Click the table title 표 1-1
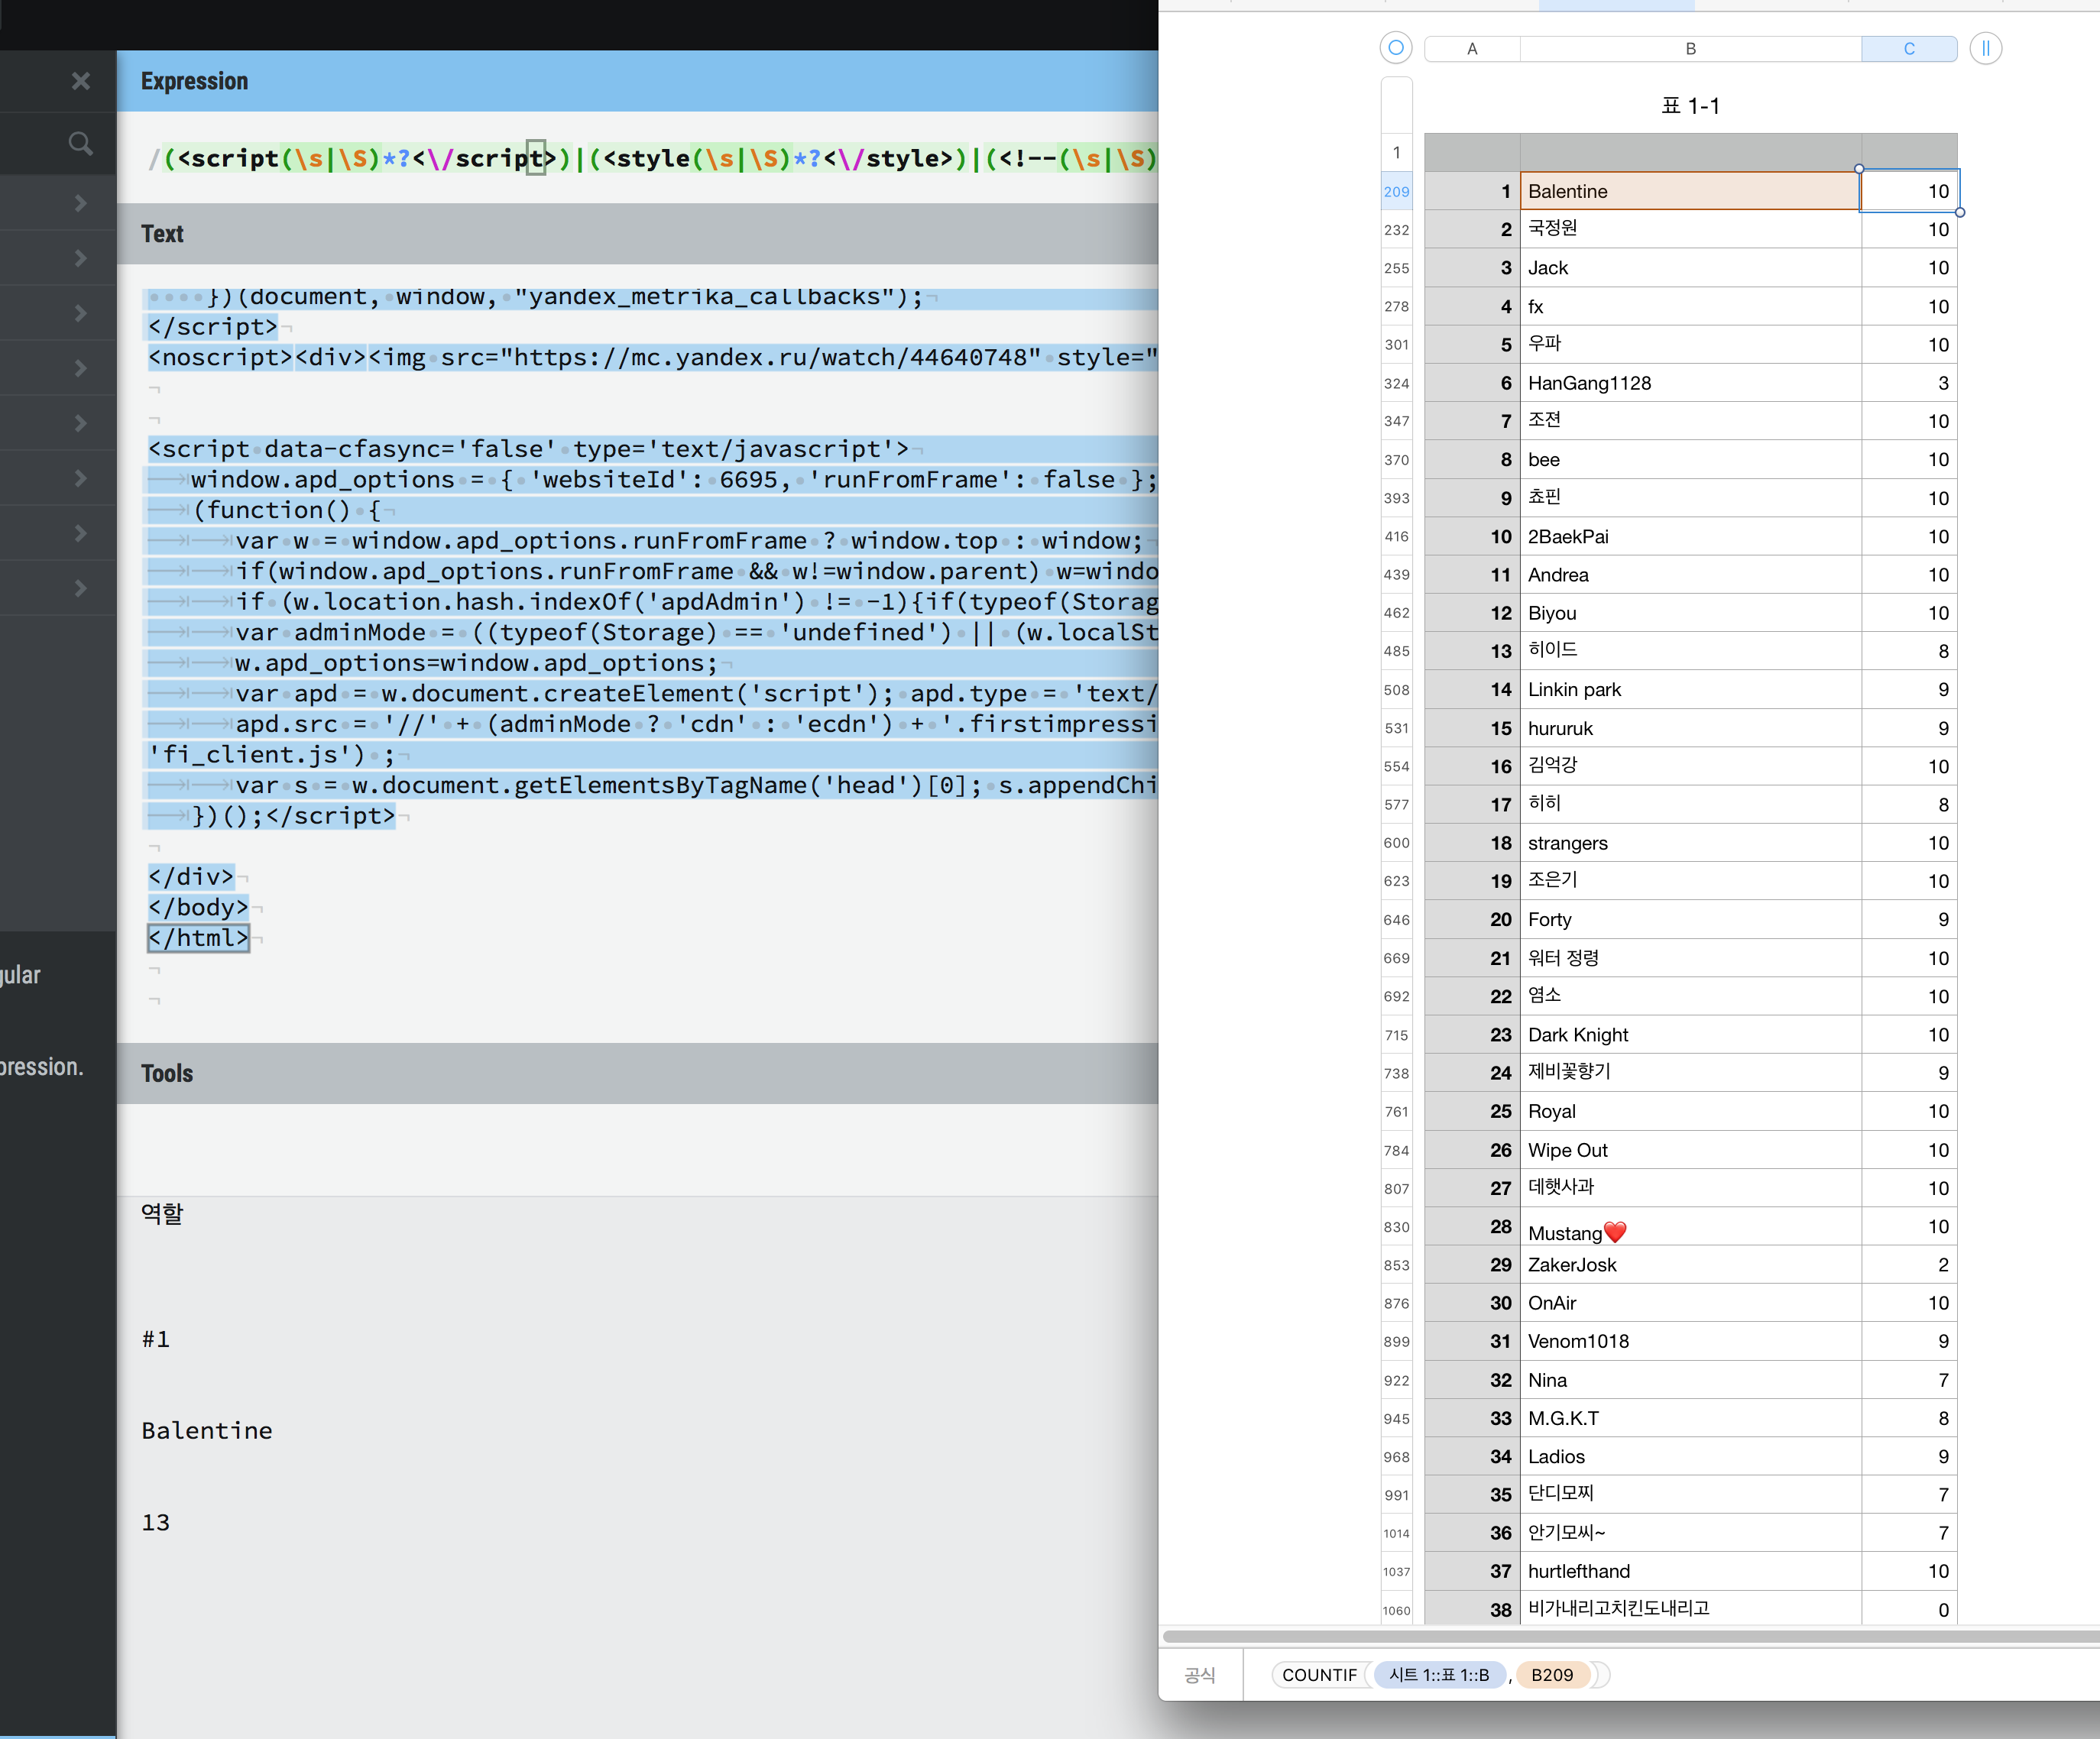The height and width of the screenshot is (1739, 2100). coord(1689,106)
